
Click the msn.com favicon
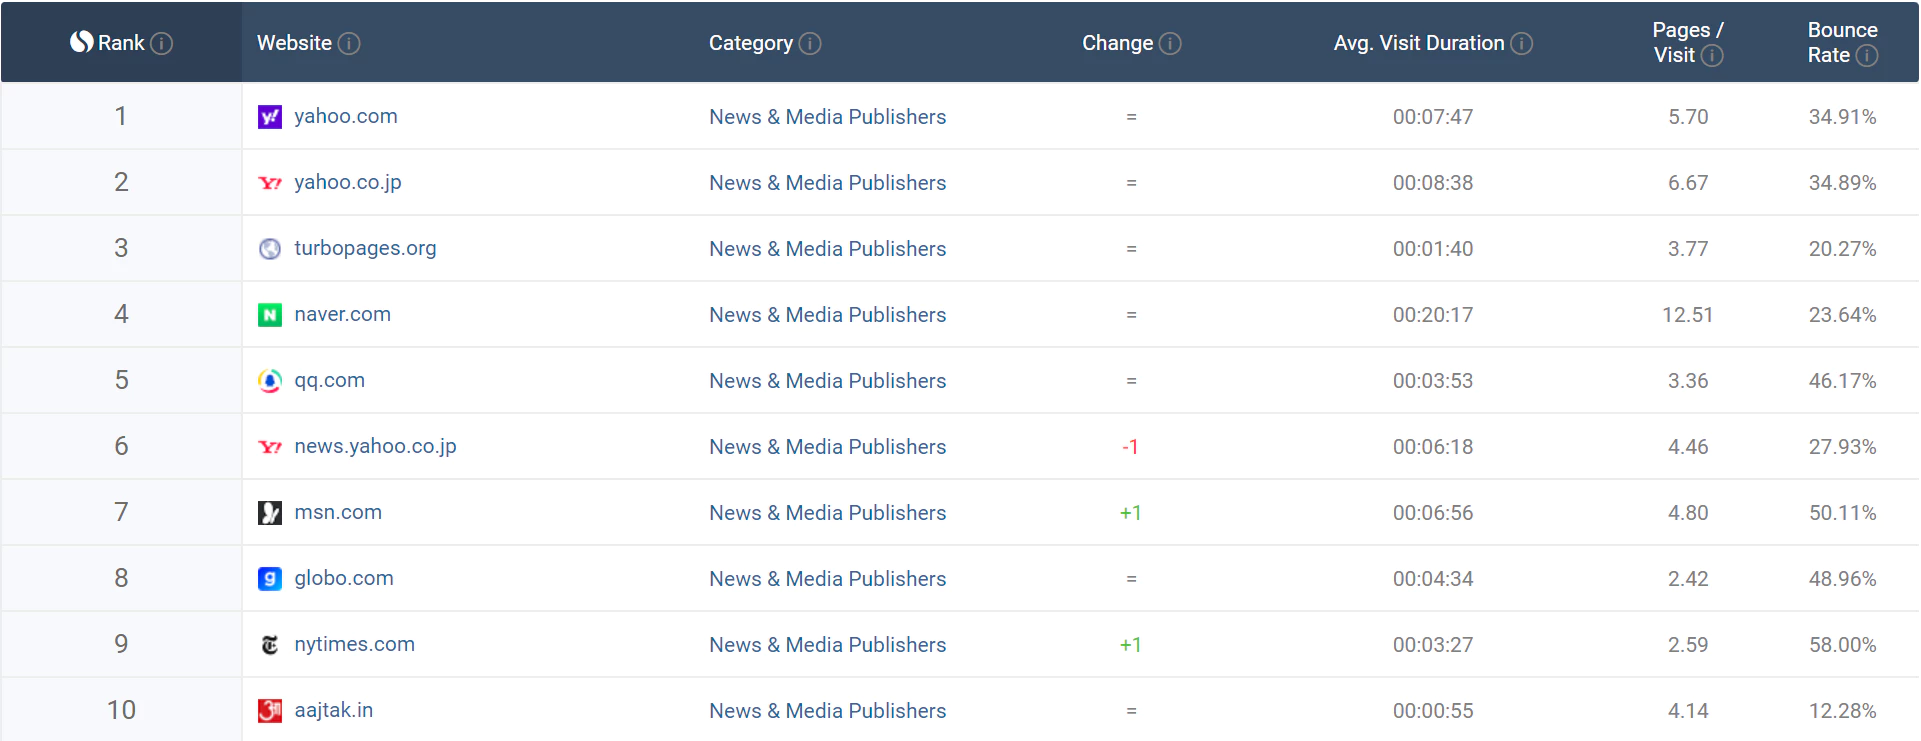[x=270, y=513]
